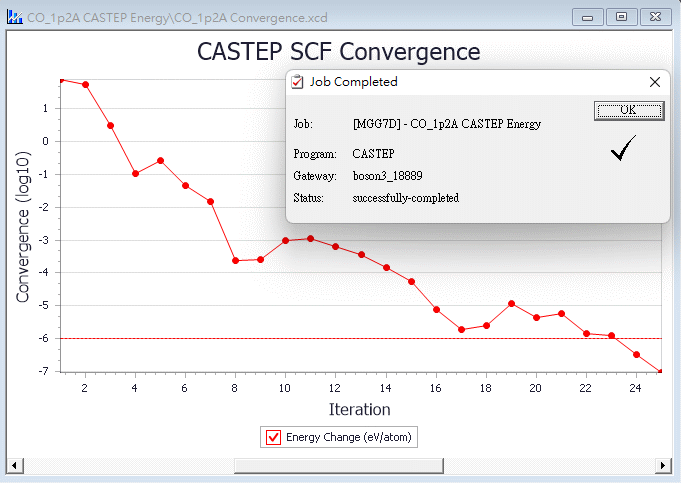Click the horizontal scrollbar left arrow
The width and height of the screenshot is (681, 483).
tap(15, 465)
